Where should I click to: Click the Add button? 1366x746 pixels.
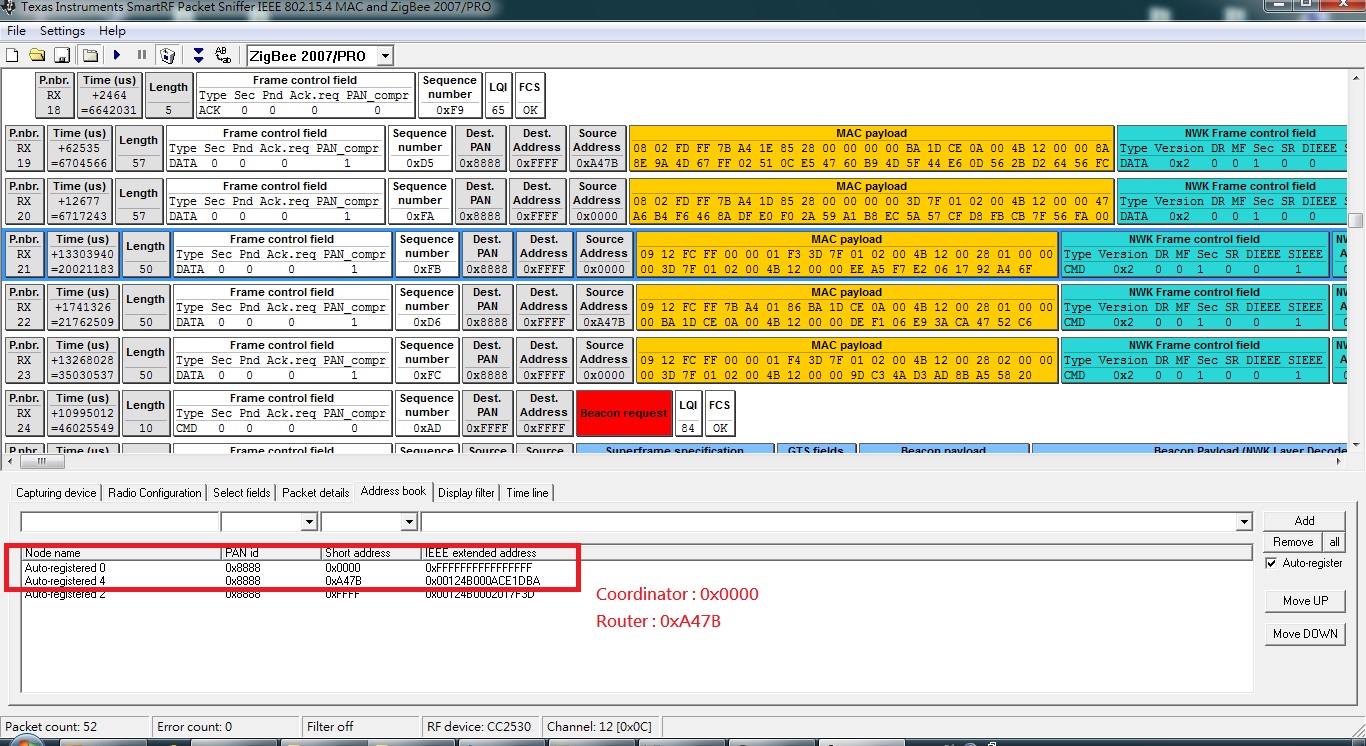(1304, 521)
